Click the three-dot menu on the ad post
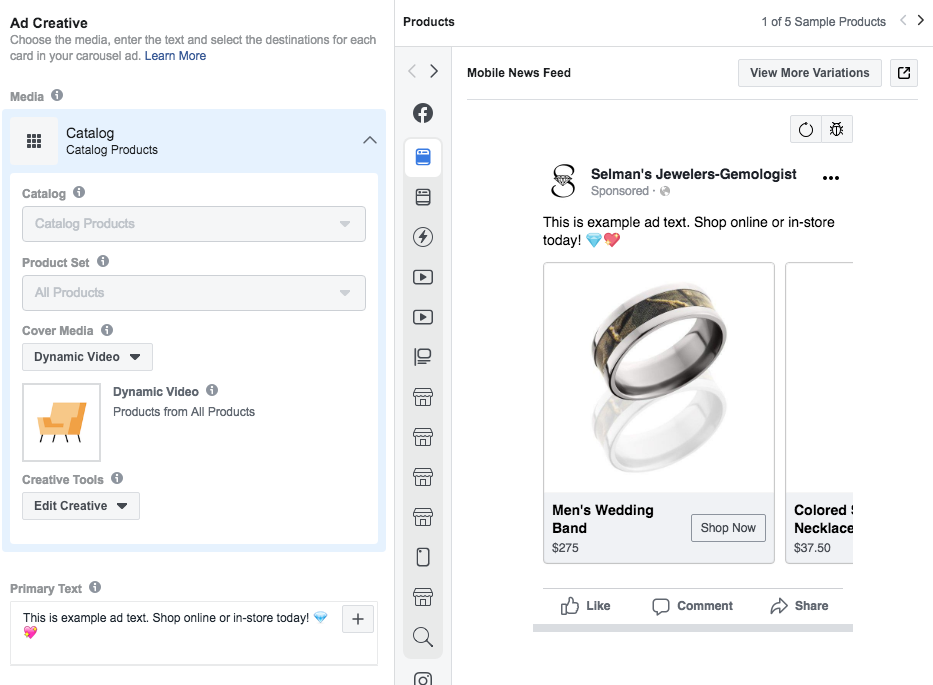Screen dimensions: 933x685 [x=830, y=178]
